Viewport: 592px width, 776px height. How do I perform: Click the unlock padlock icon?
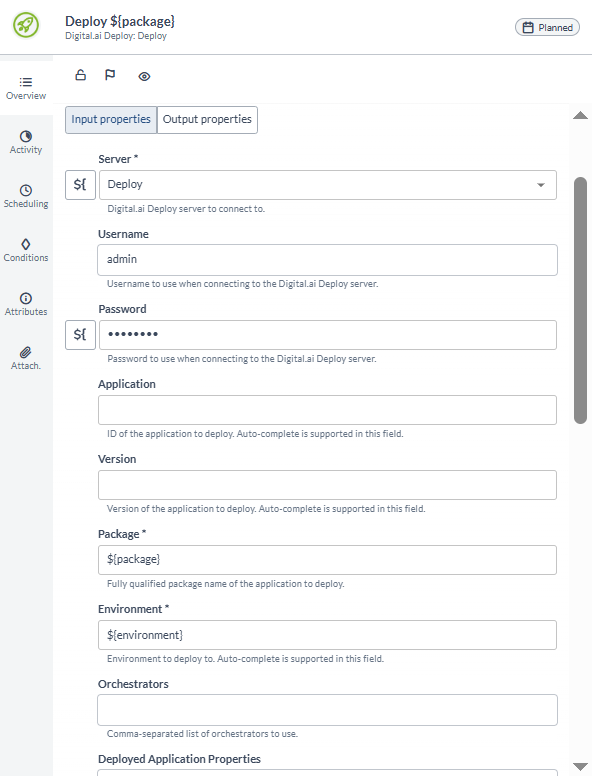80,75
